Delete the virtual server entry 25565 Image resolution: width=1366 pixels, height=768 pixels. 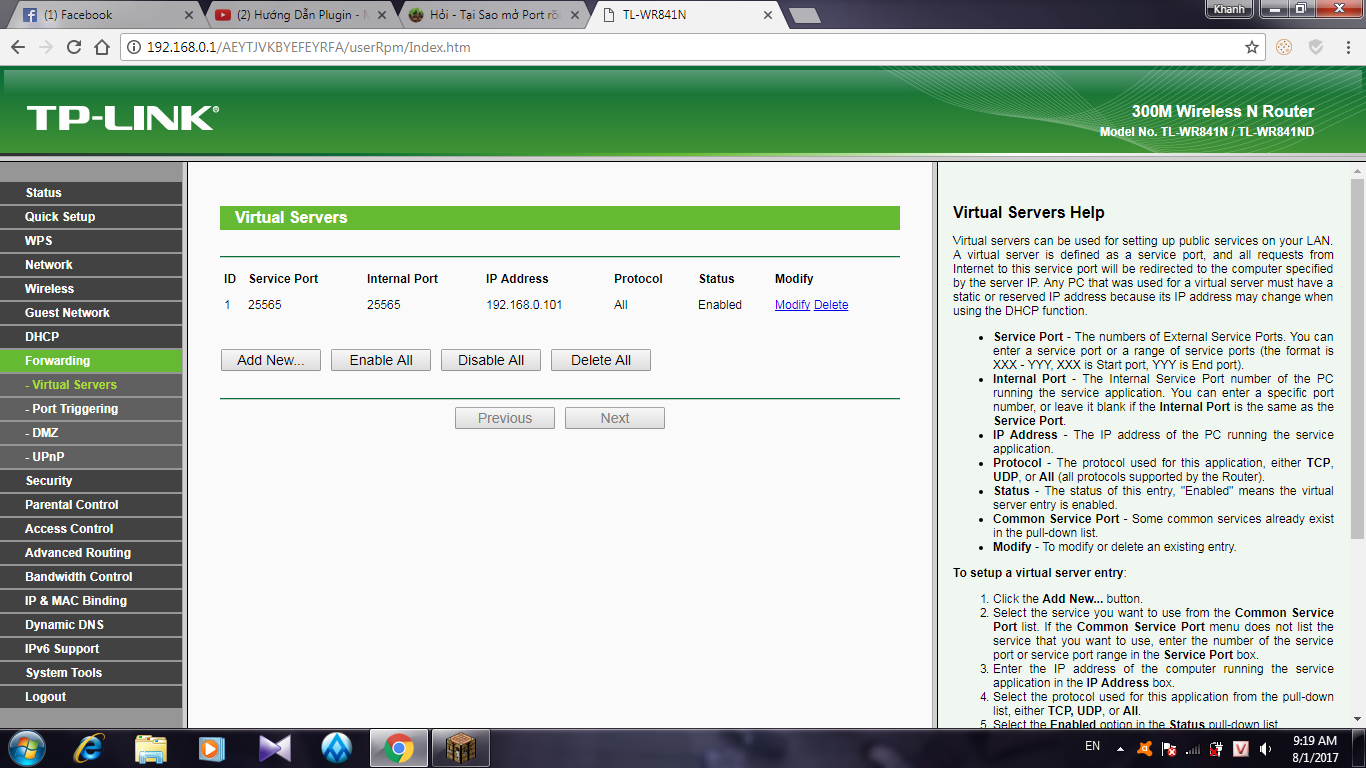[831, 305]
